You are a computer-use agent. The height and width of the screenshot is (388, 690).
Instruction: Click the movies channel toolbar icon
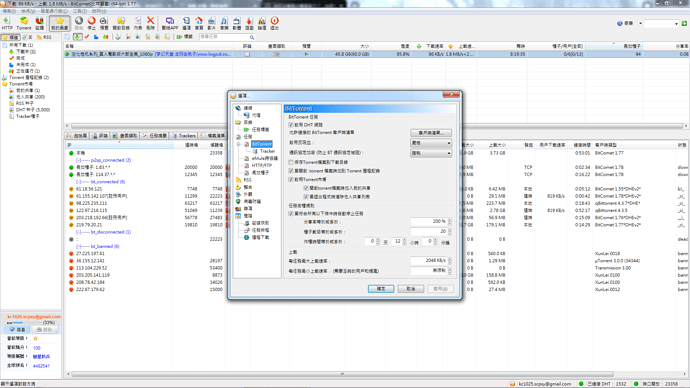[212, 23]
